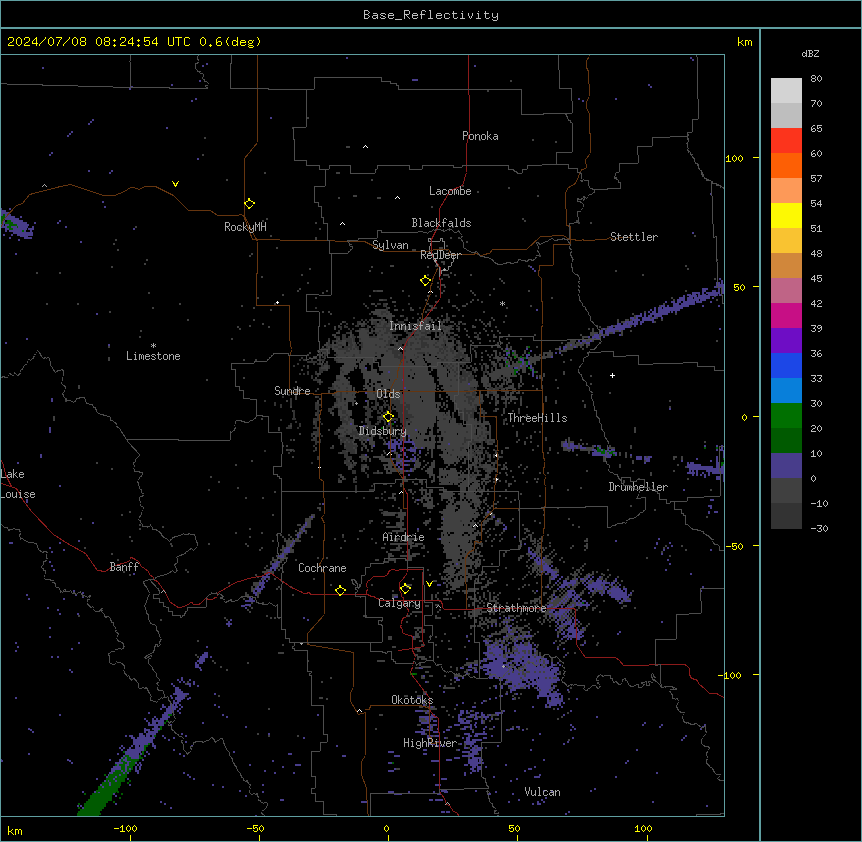
Task: Click the Cochrane city label
Action: (x=322, y=568)
